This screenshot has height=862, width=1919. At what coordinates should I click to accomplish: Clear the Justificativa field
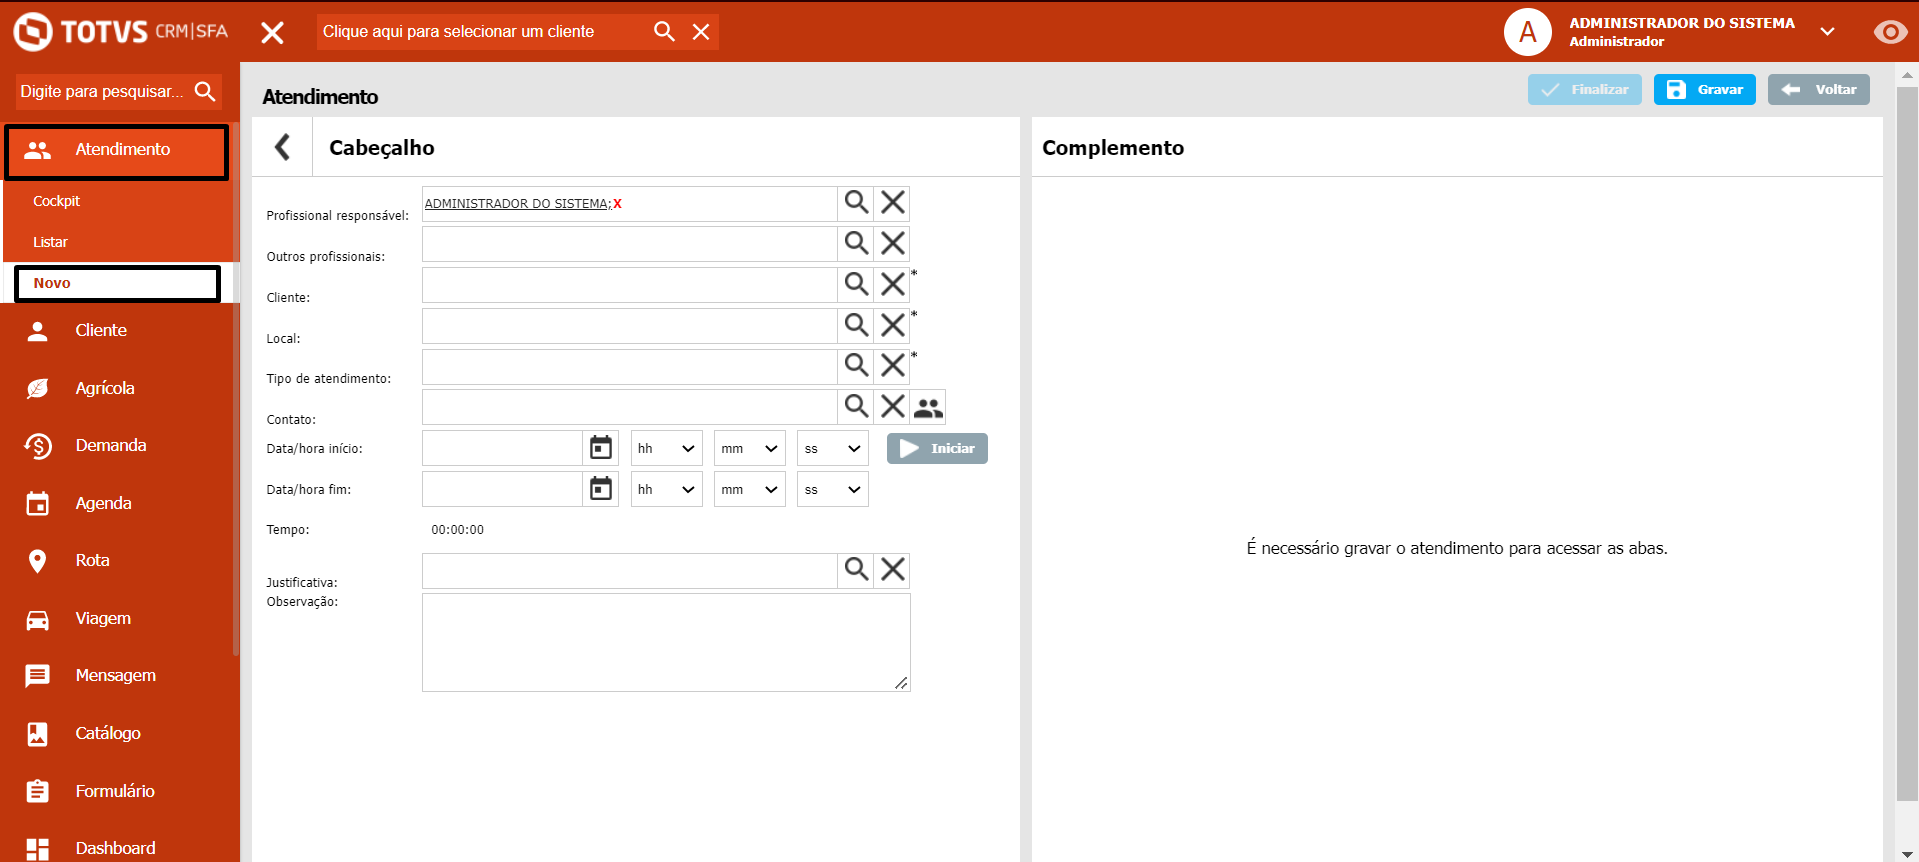892,570
